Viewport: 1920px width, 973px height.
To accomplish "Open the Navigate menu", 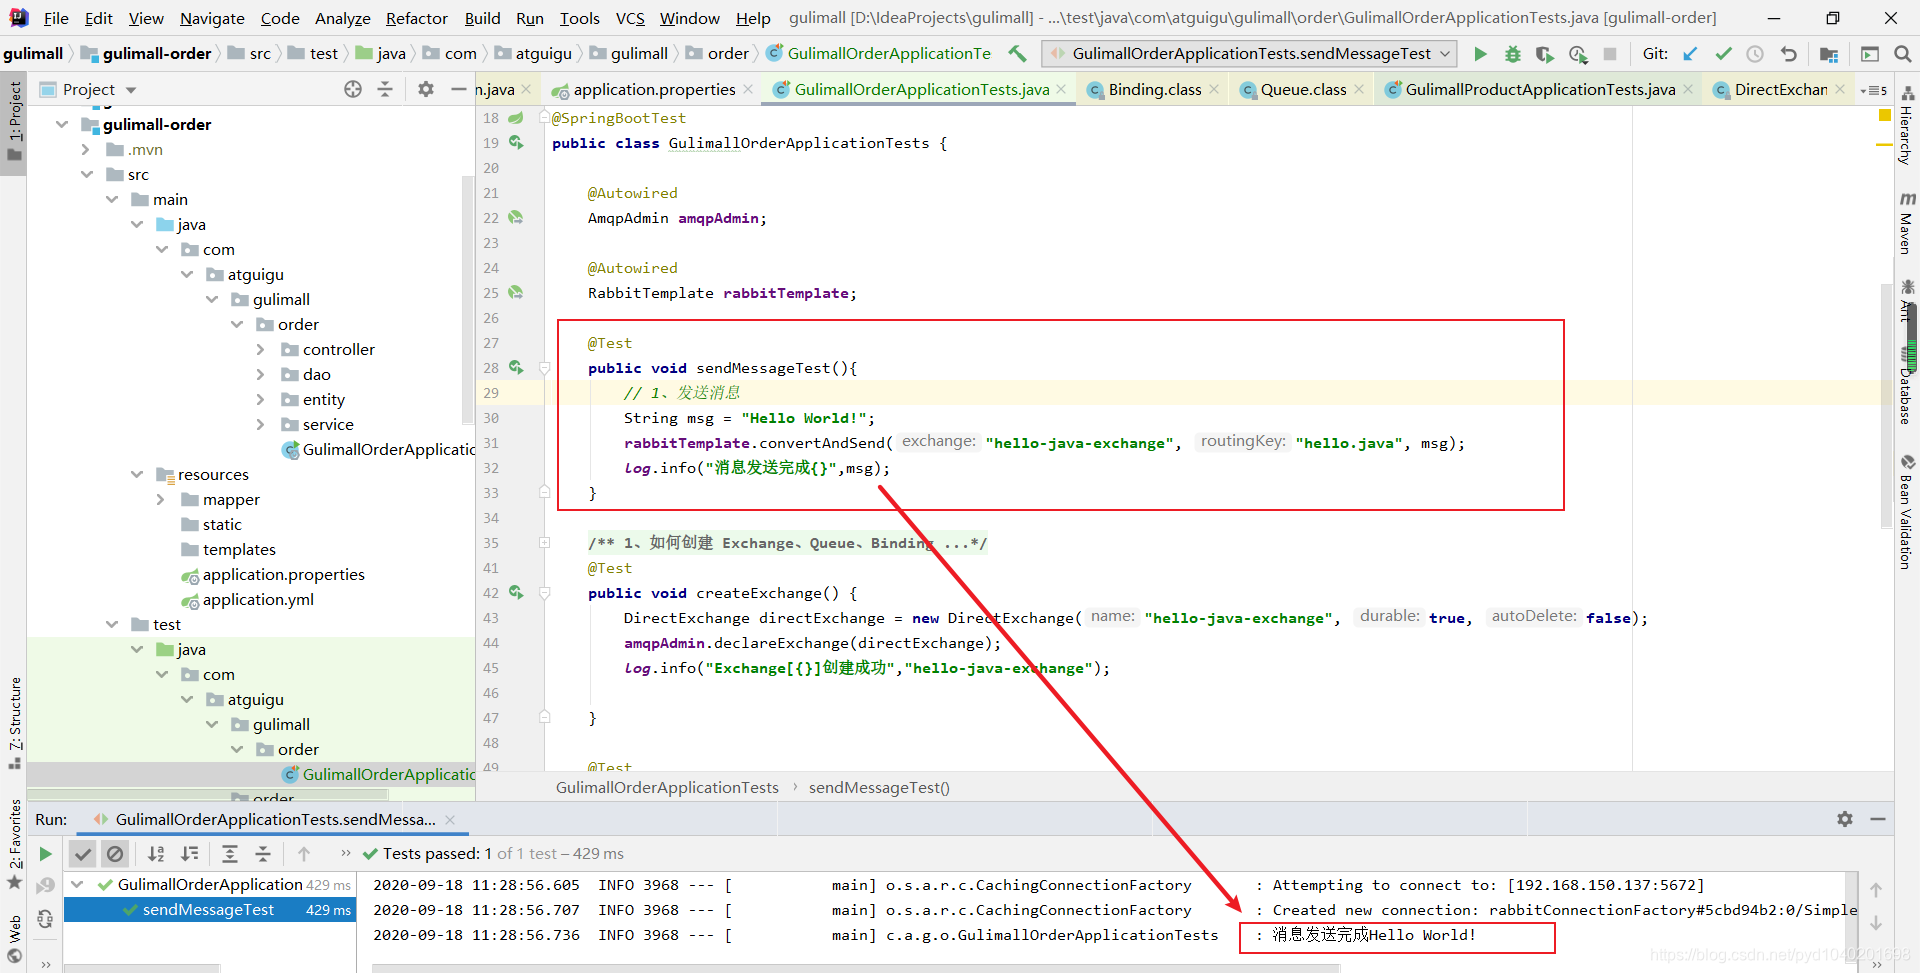I will 212,18.
